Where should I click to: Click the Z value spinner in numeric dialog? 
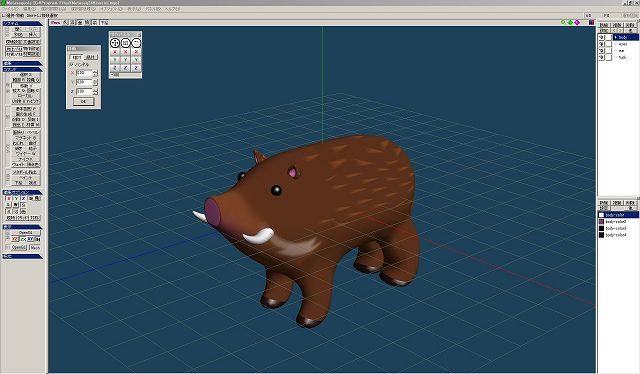click(96, 91)
